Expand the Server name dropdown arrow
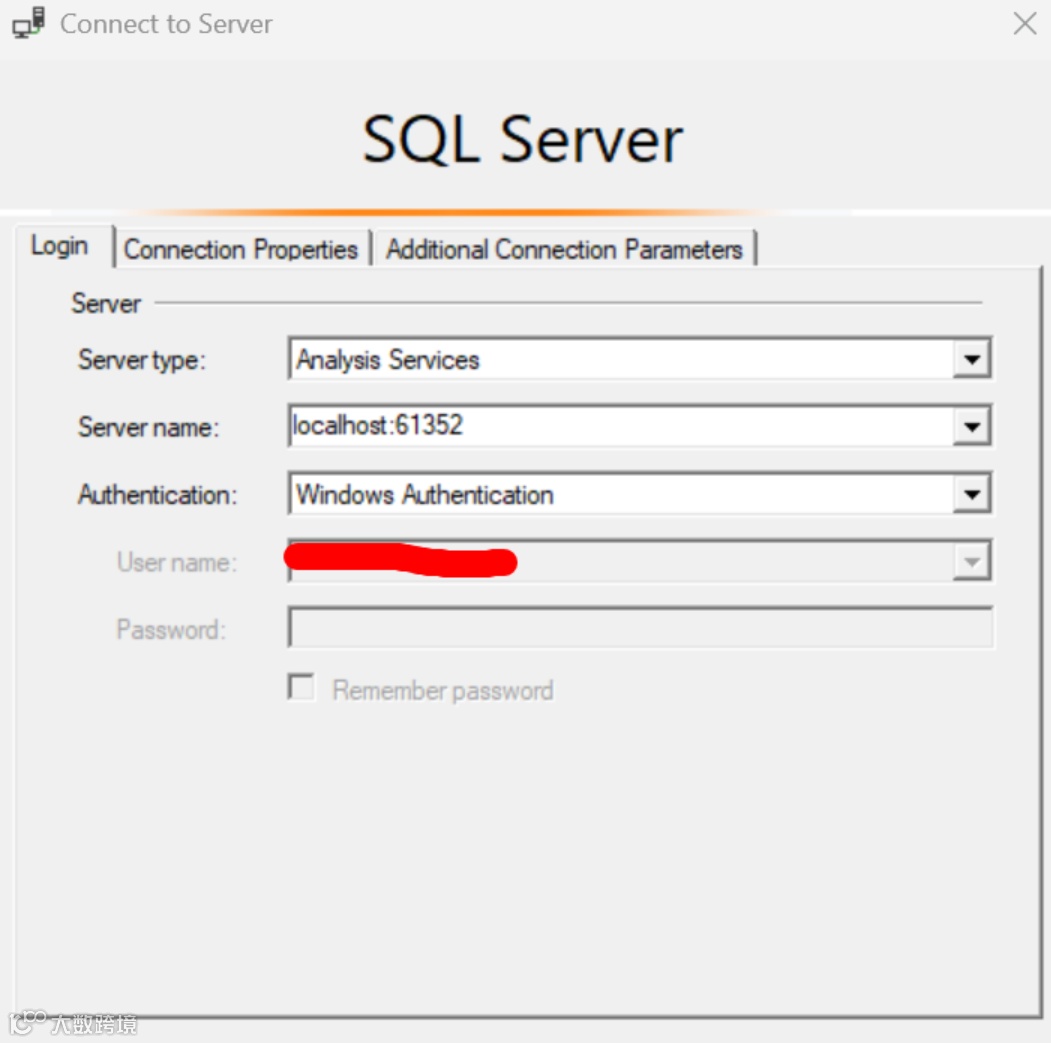 pos(972,426)
